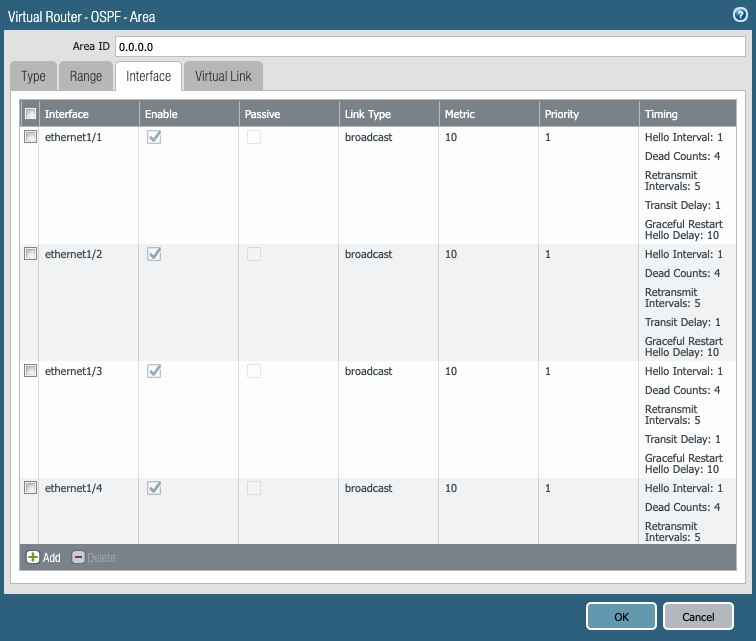This screenshot has height=641, width=756.
Task: Select the ethernet1/4 row checkbox
Action: (x=30, y=488)
